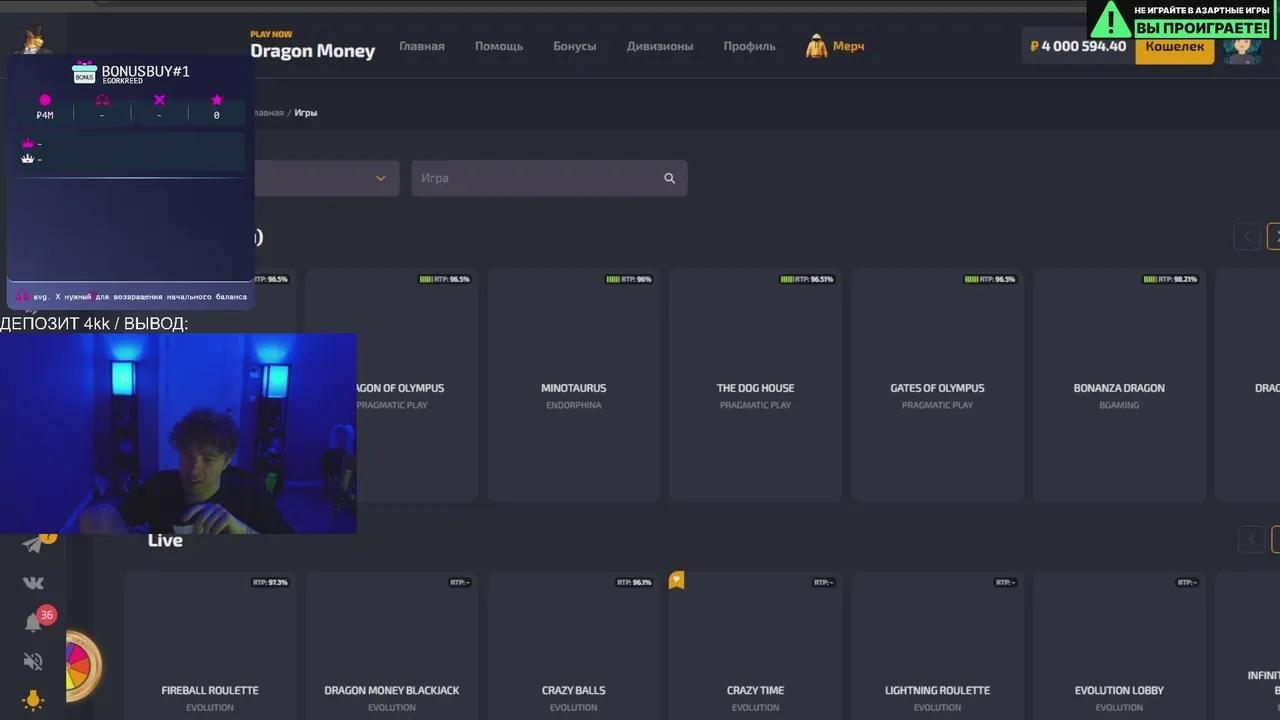The height and width of the screenshot is (720, 1280).
Task: Open Lightning Roulette live game
Action: [938, 645]
